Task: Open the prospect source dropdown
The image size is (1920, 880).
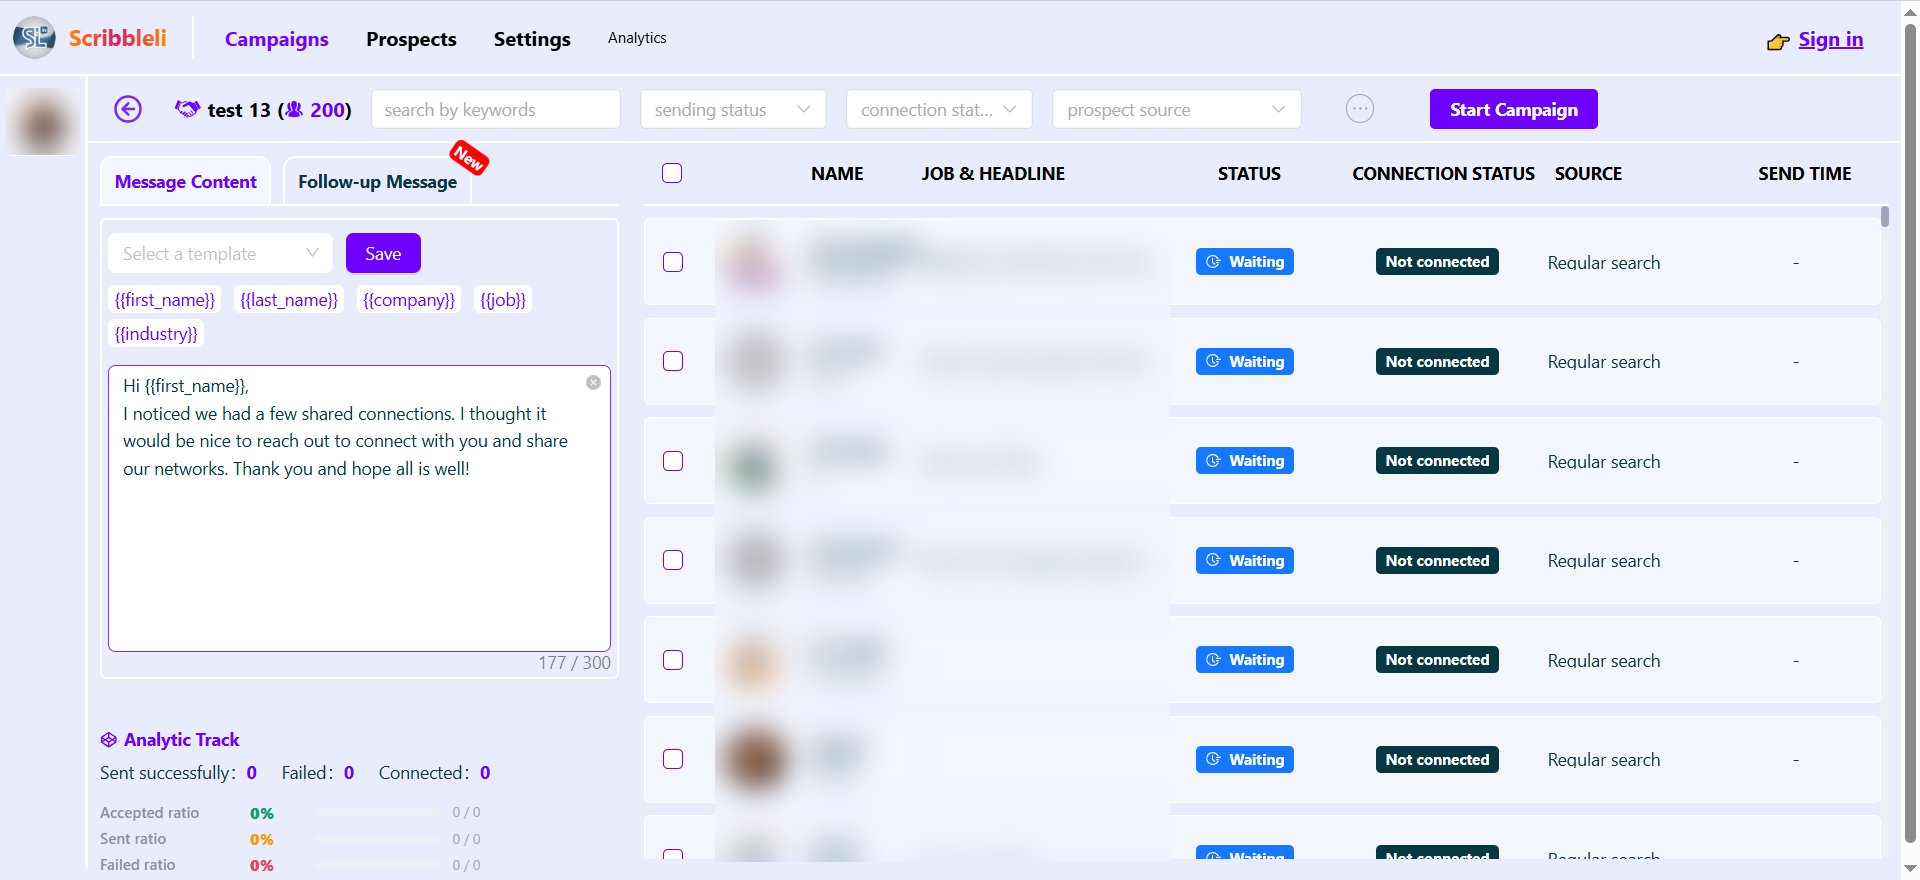Action: click(1176, 109)
